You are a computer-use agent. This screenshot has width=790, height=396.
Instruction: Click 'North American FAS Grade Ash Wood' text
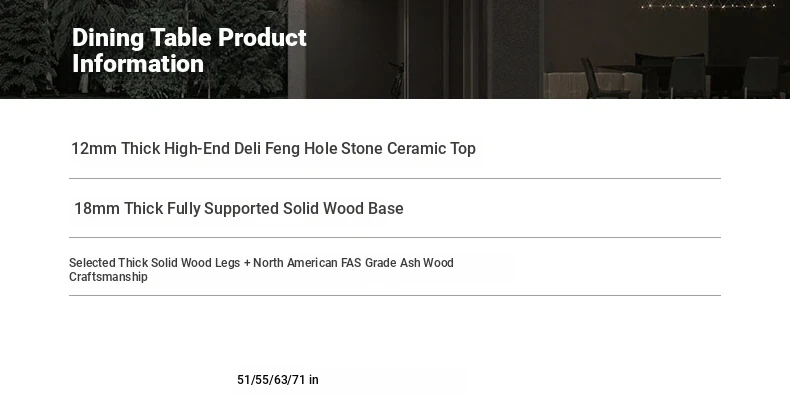pyautogui.click(x=353, y=263)
